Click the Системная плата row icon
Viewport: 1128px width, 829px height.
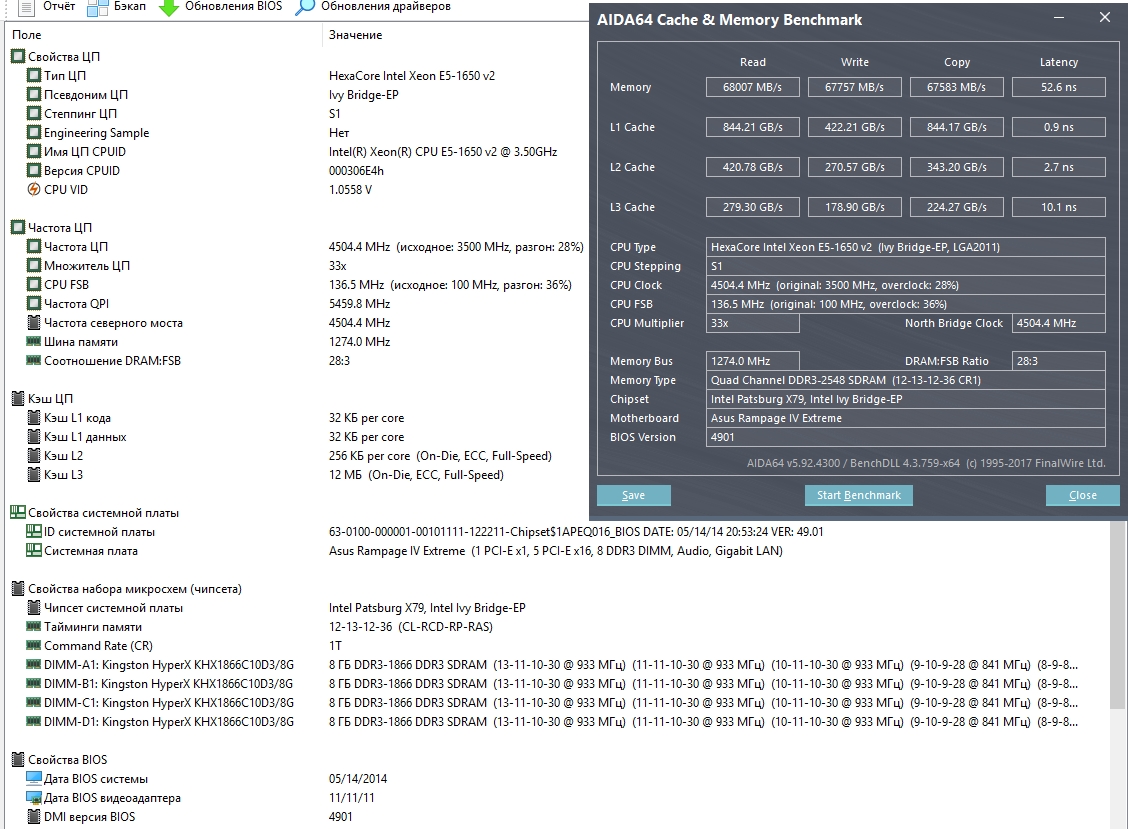tap(34, 551)
